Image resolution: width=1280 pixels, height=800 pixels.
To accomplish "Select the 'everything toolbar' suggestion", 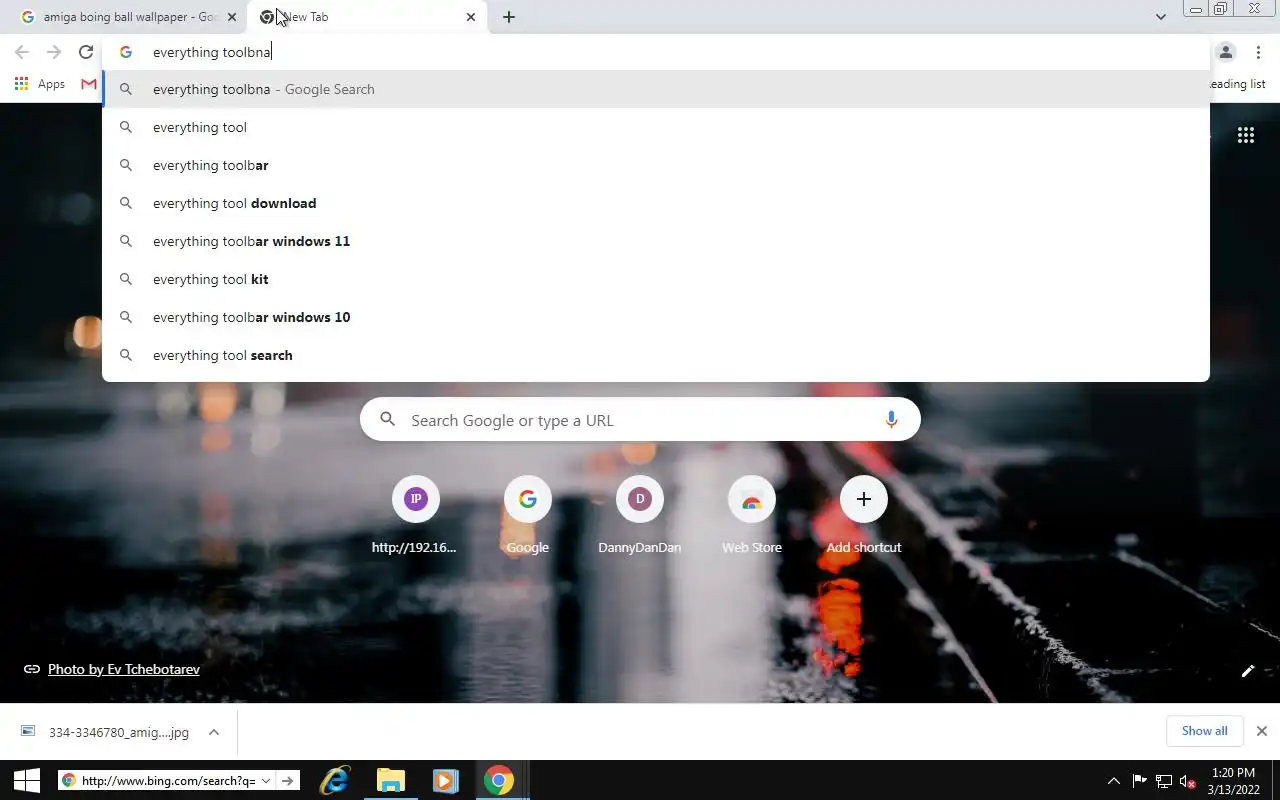I will coord(656,165).
